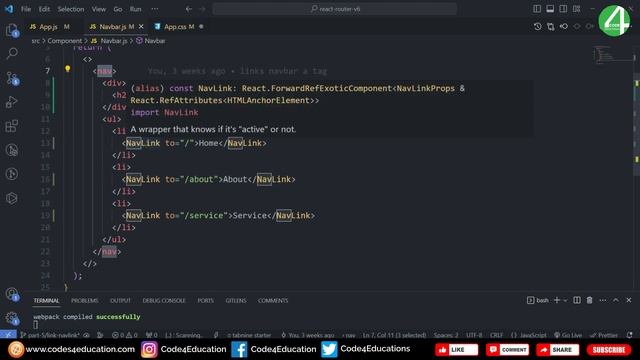Click the editor minimap

click(x=612, y=56)
